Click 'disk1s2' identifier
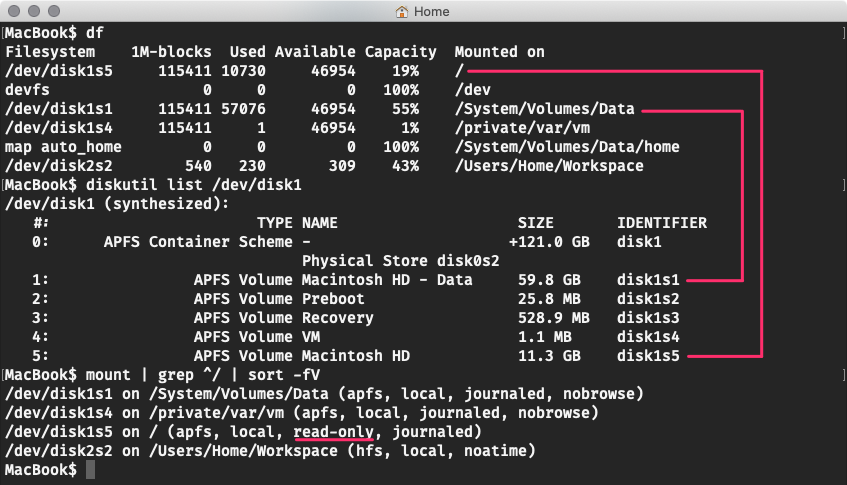847x485 pixels. [x=648, y=299]
